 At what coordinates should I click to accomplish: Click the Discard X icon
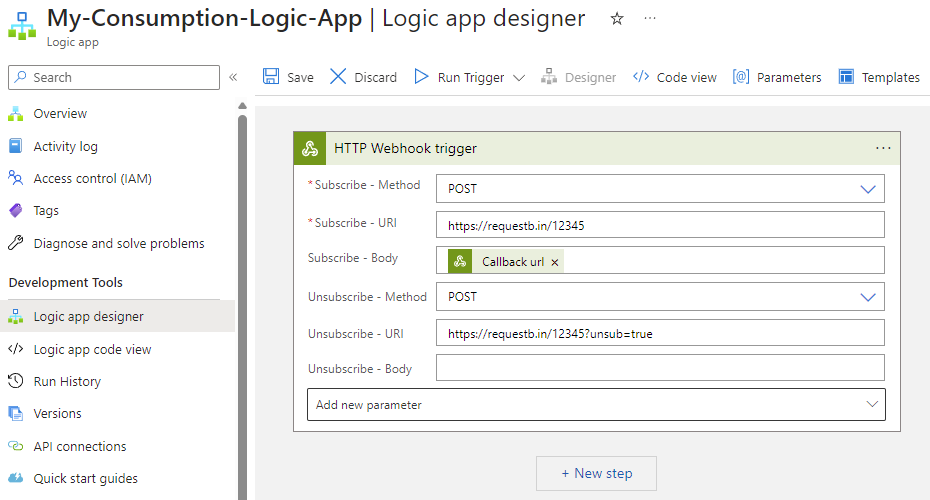(x=338, y=77)
